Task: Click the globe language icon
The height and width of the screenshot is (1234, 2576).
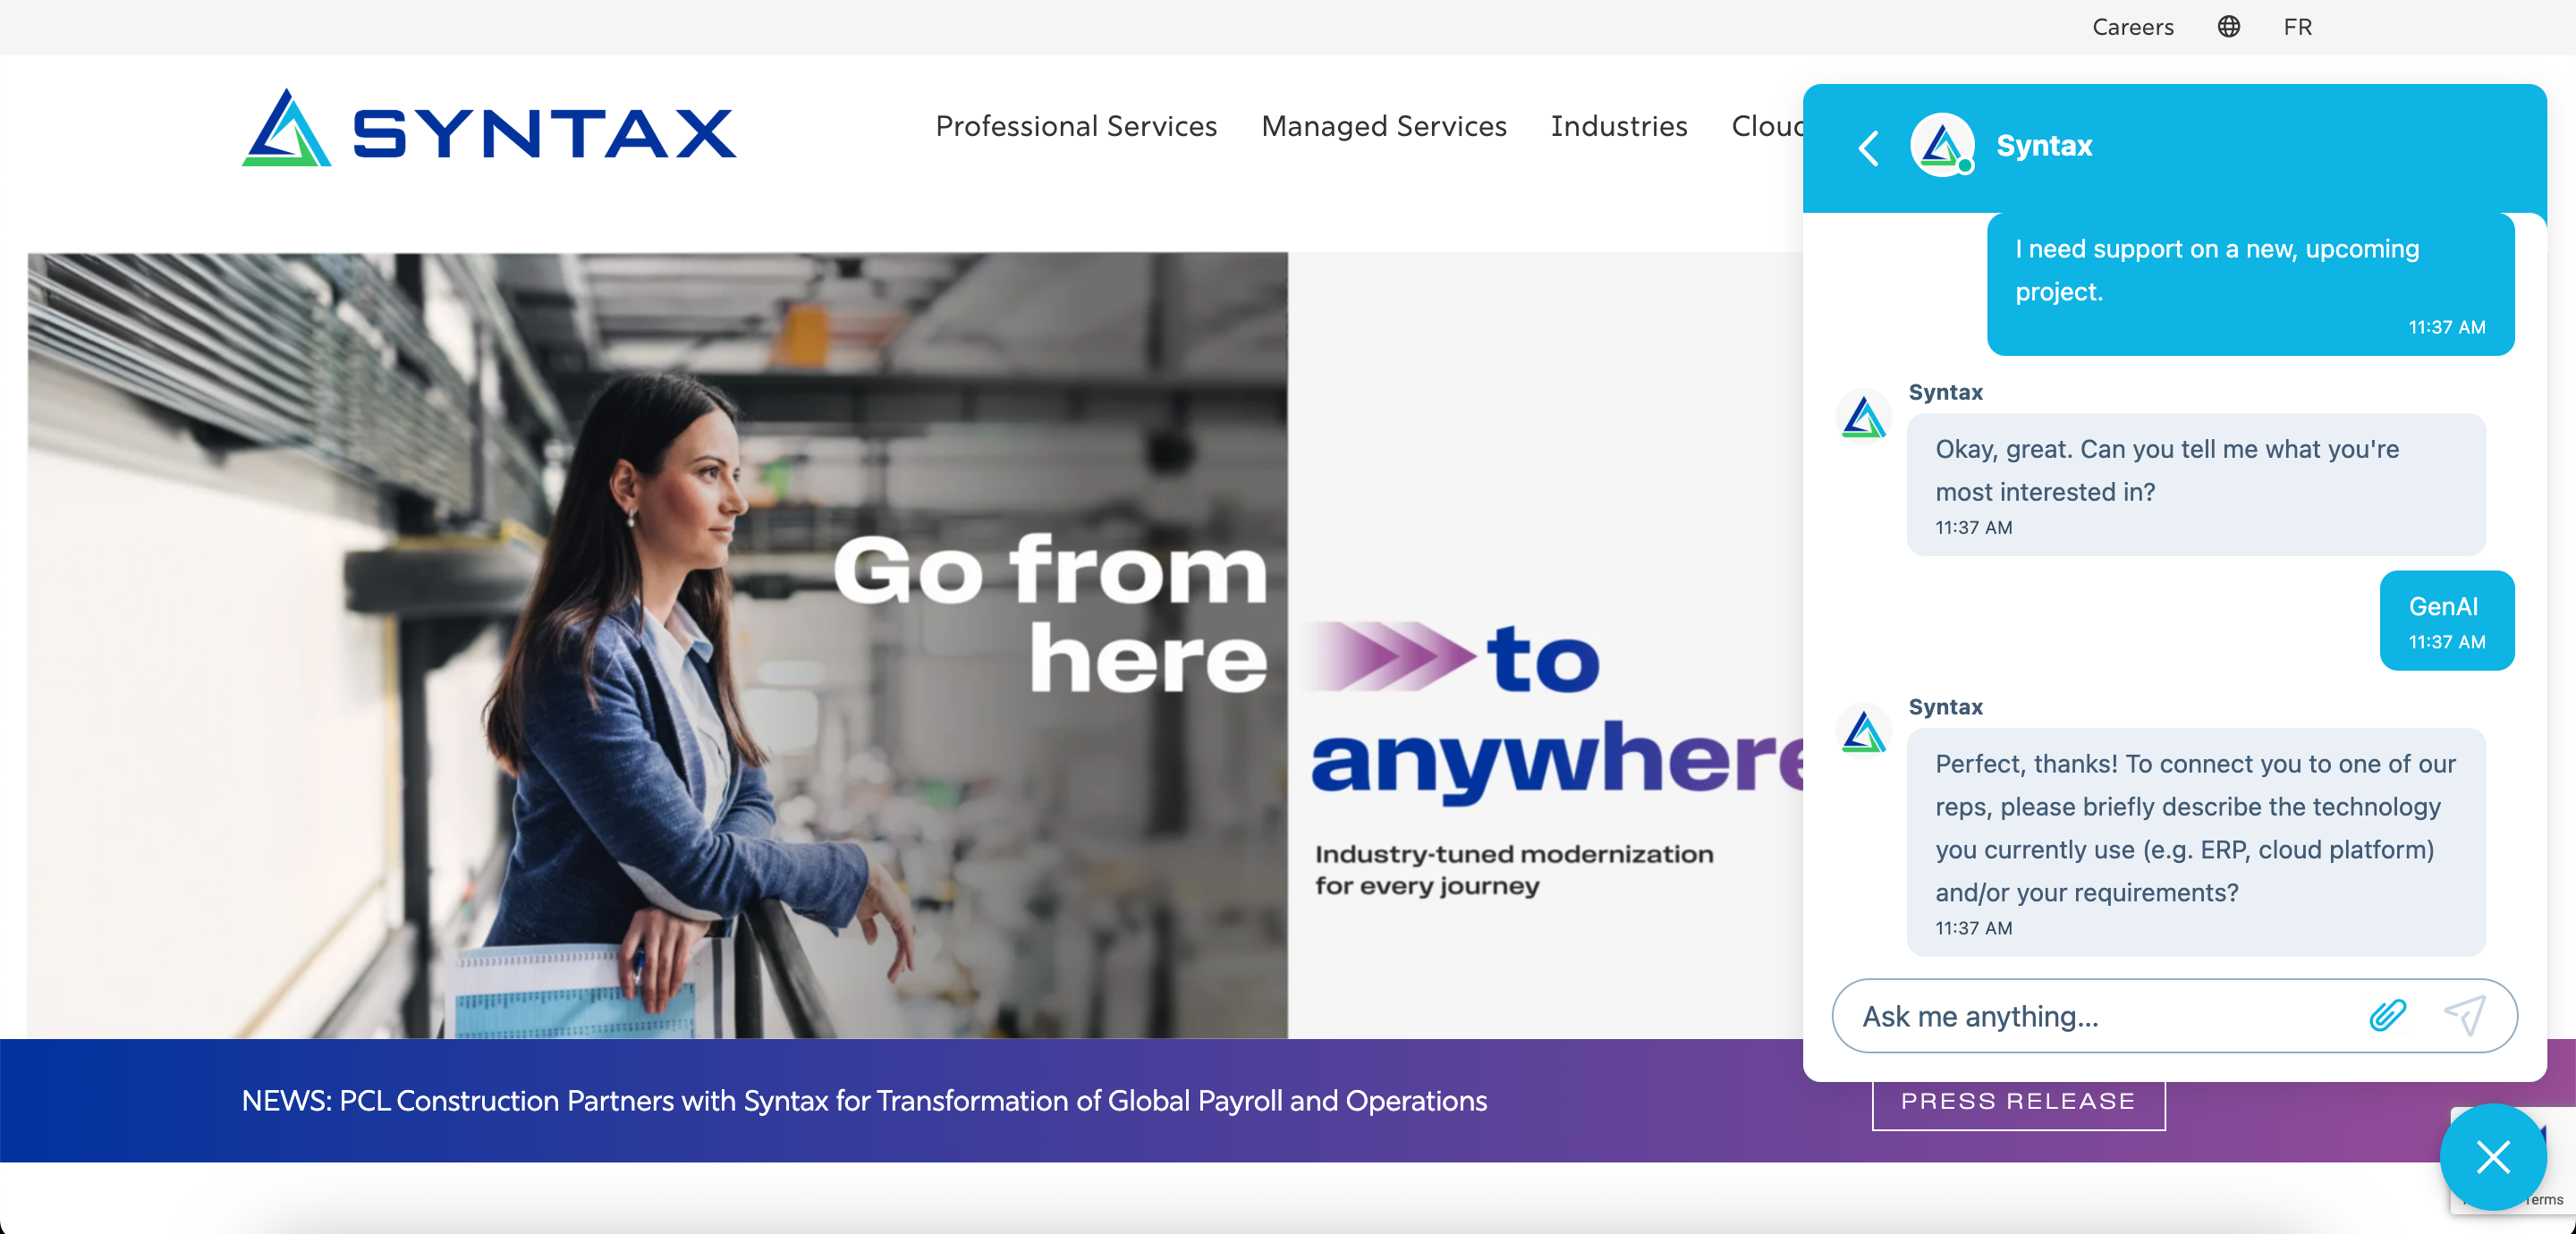Action: tap(2229, 27)
